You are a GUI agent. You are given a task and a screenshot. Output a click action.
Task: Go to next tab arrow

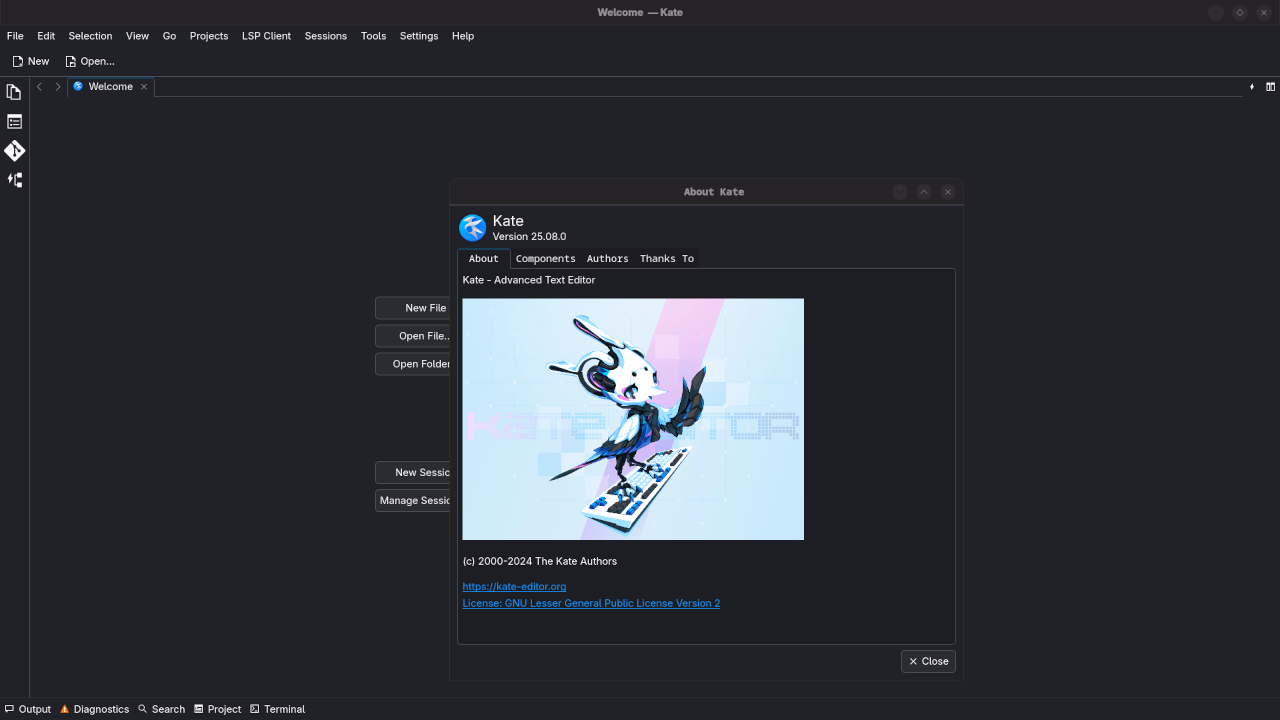(58, 87)
